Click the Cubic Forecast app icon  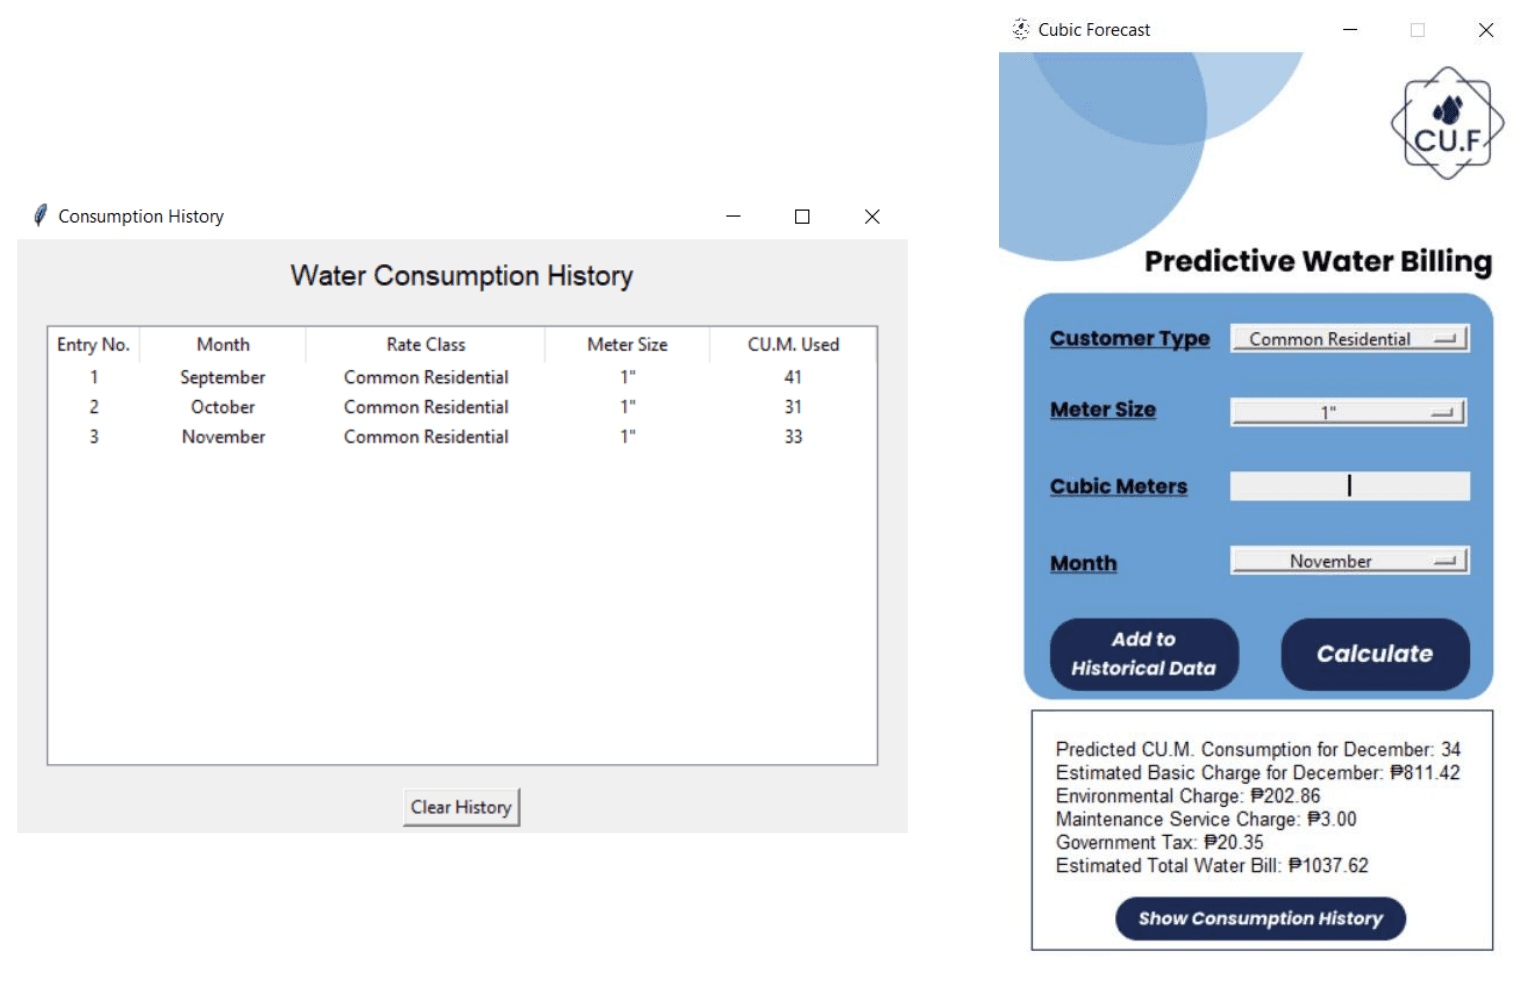(1022, 29)
